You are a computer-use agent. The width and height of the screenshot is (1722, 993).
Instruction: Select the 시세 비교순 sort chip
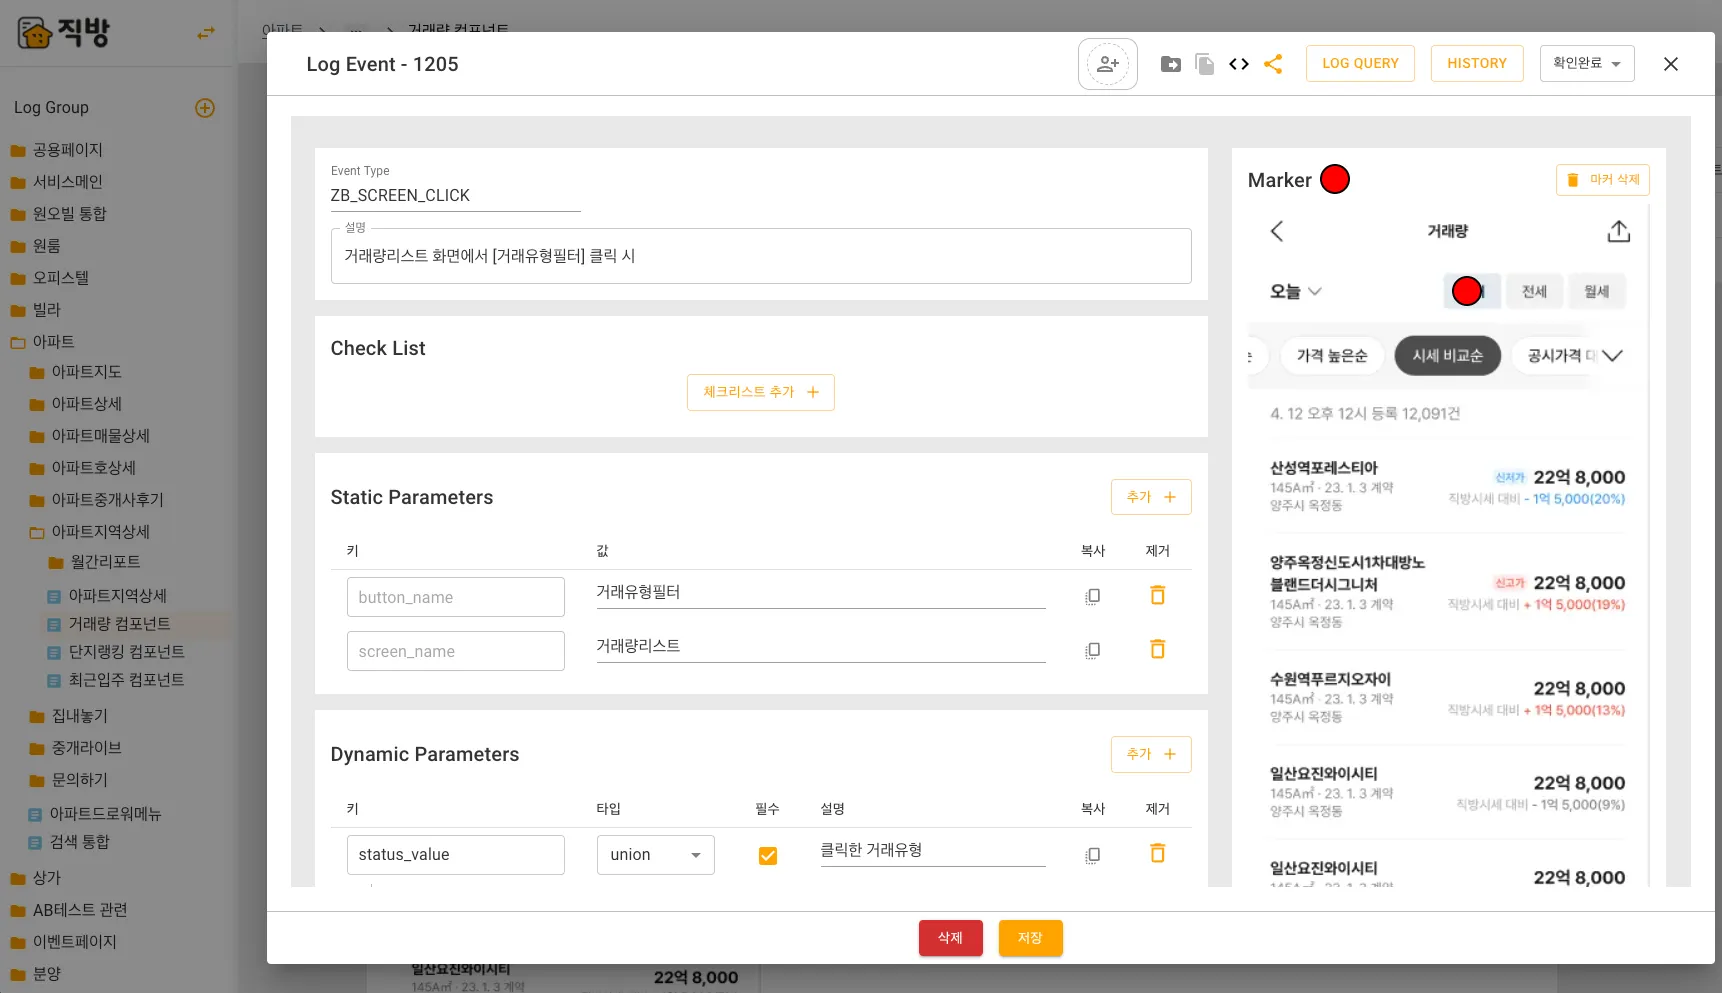point(1448,356)
